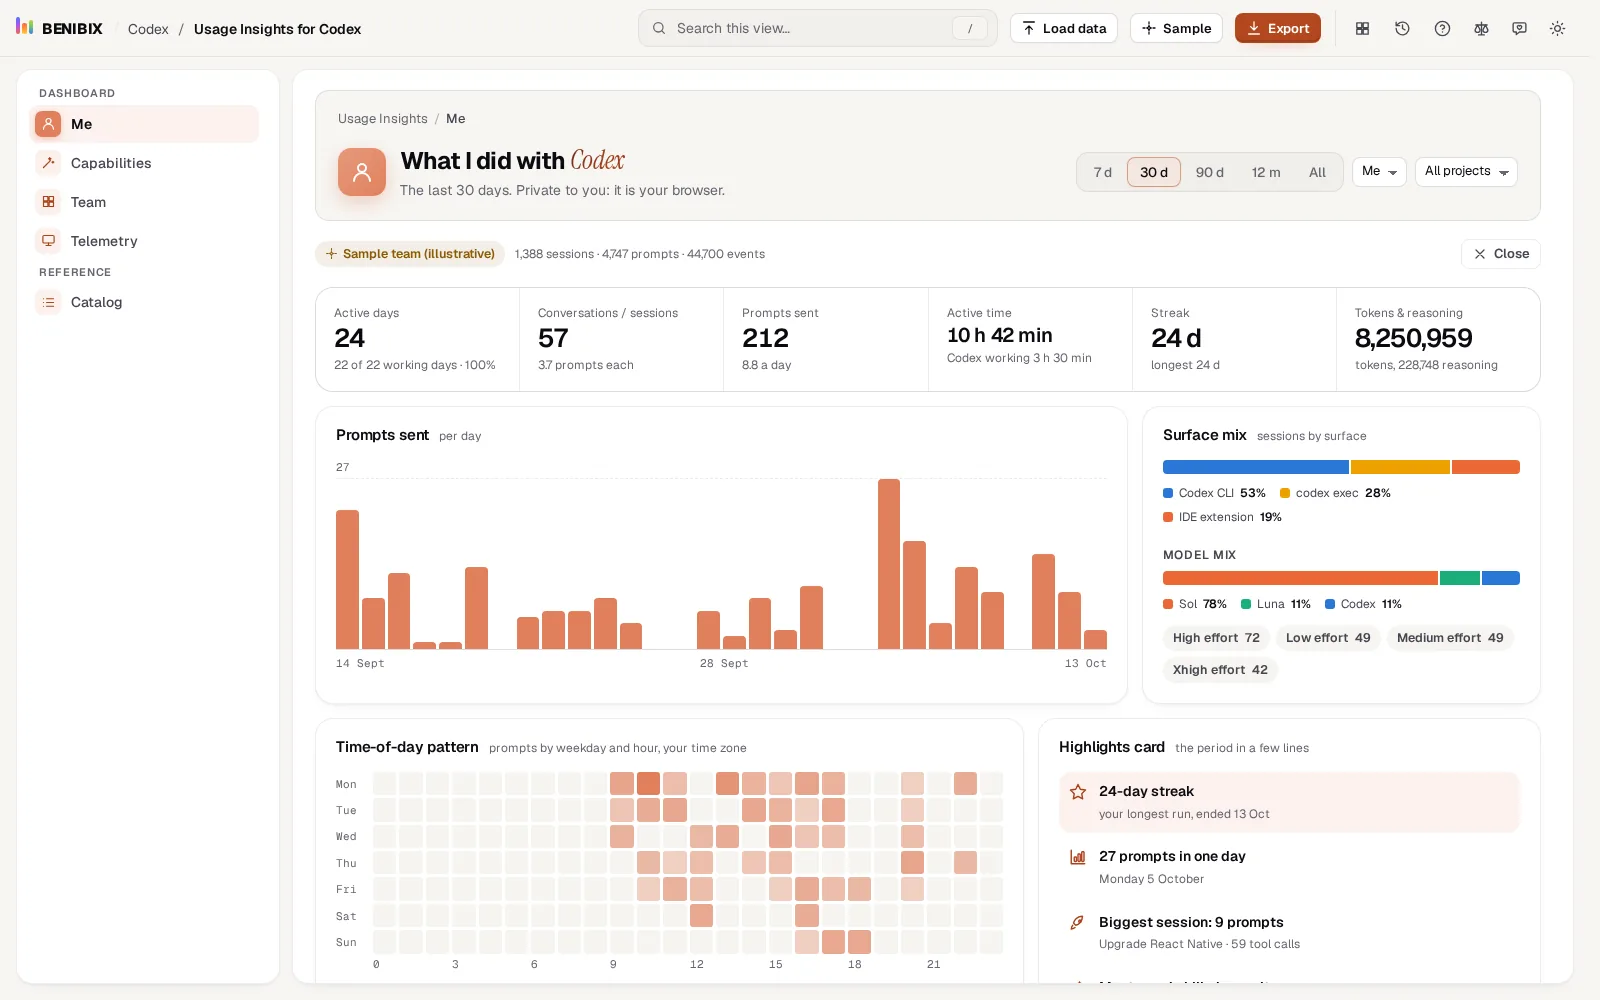This screenshot has height=1000, width=1600.
Task: Click the download icon on Export
Action: 1254,28
